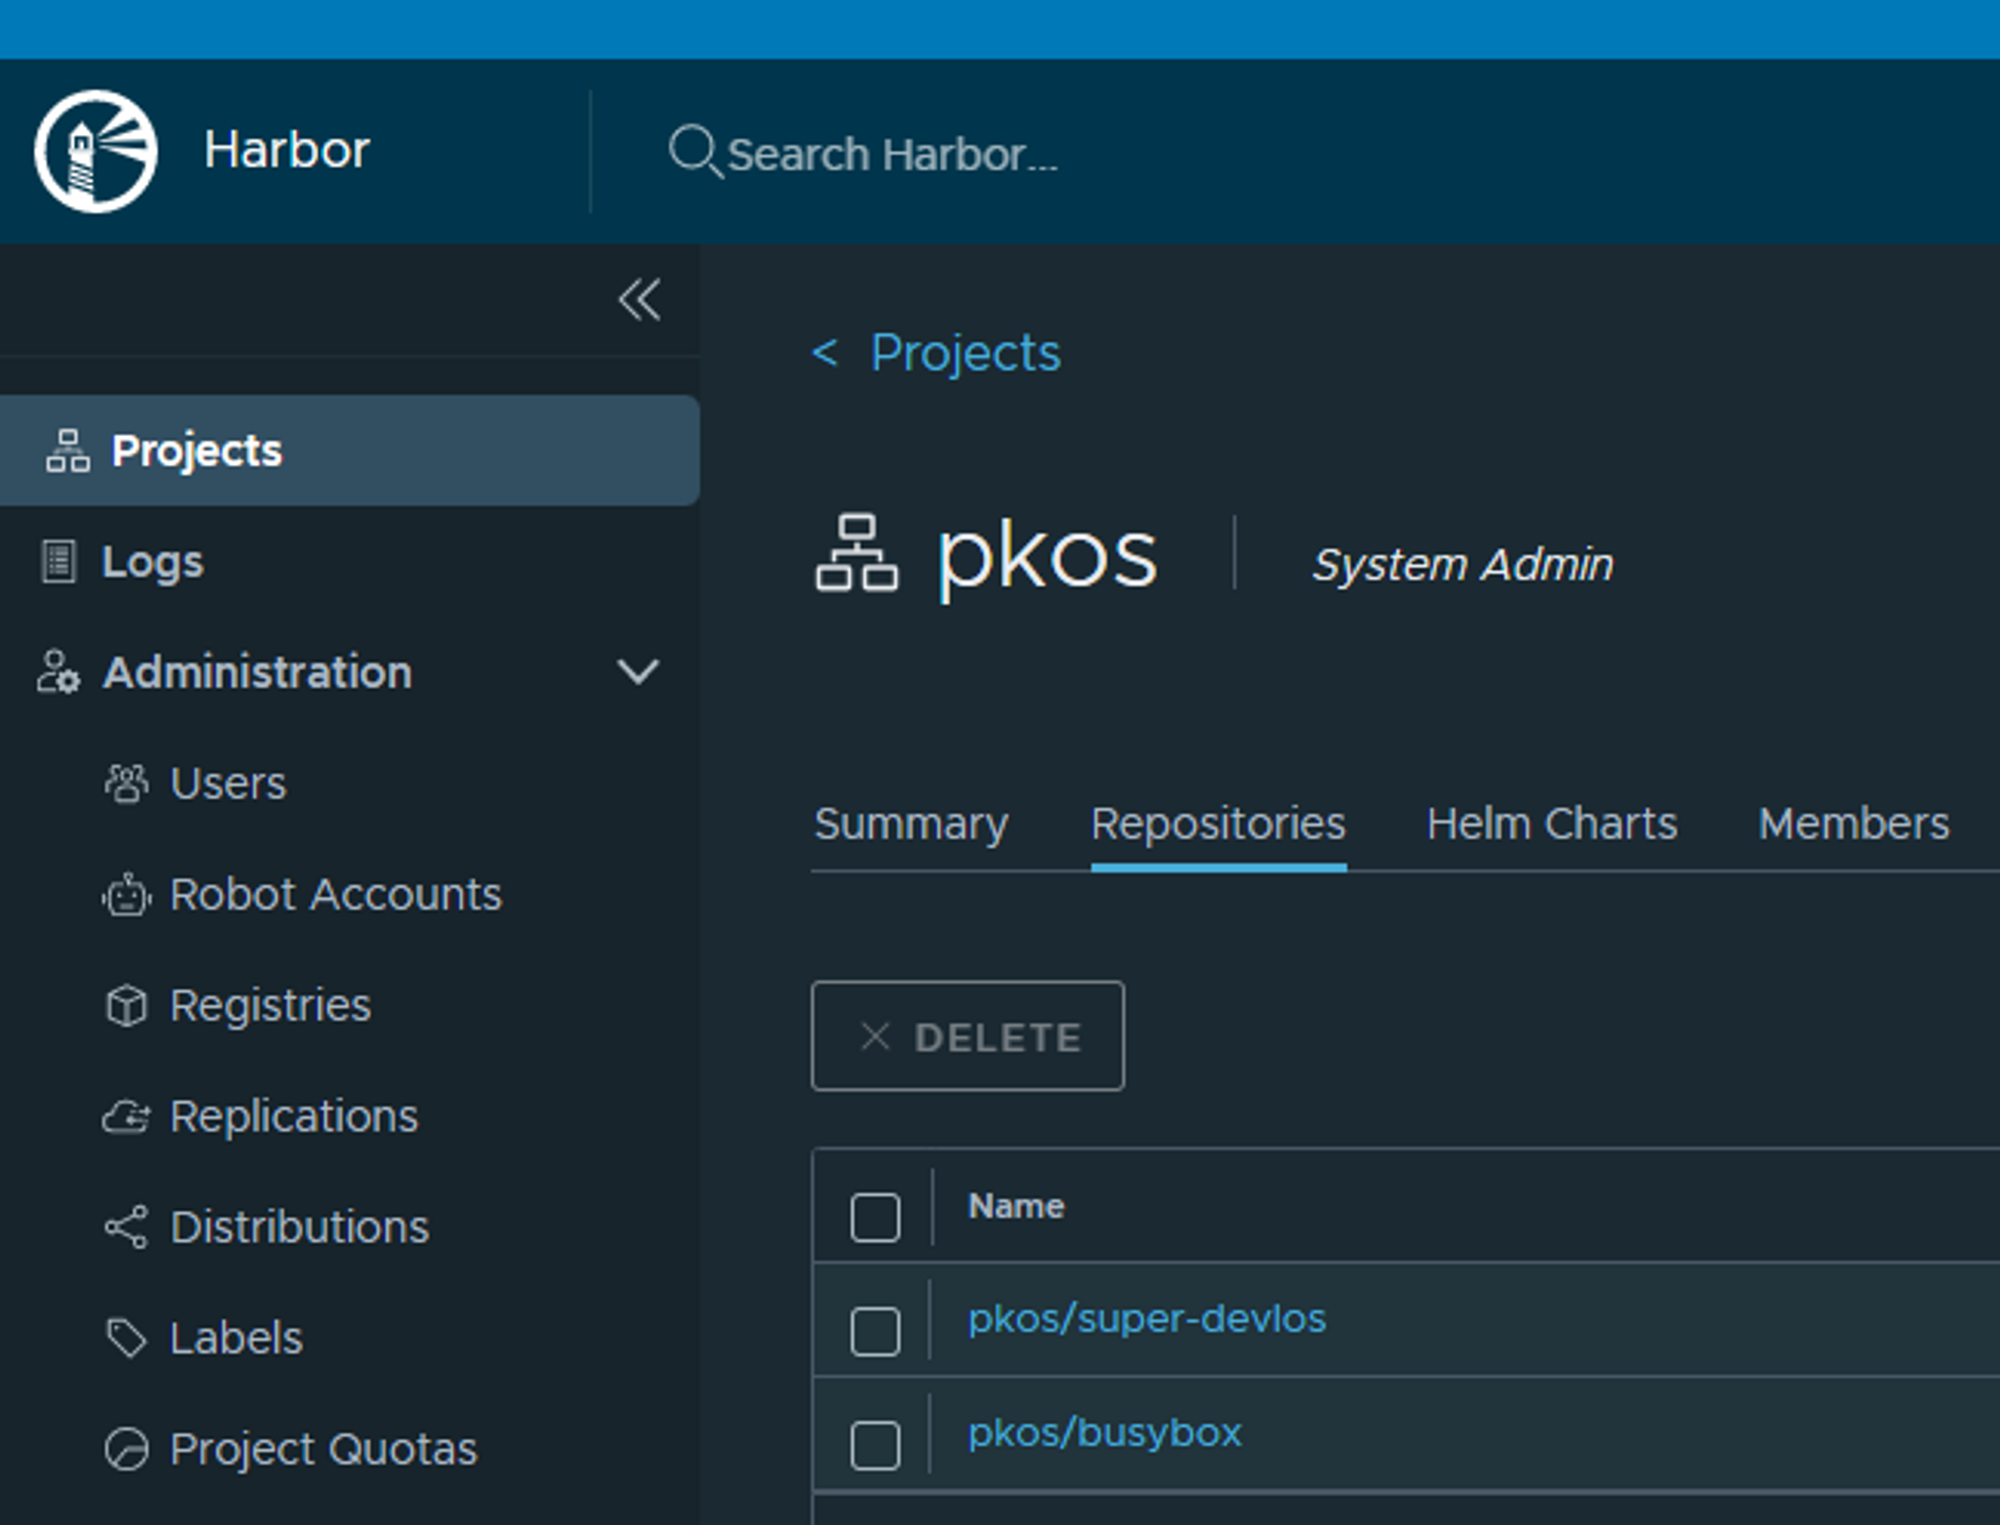This screenshot has height=1525, width=2000.
Task: Click the Robot Accounts robot icon
Action: 126,894
